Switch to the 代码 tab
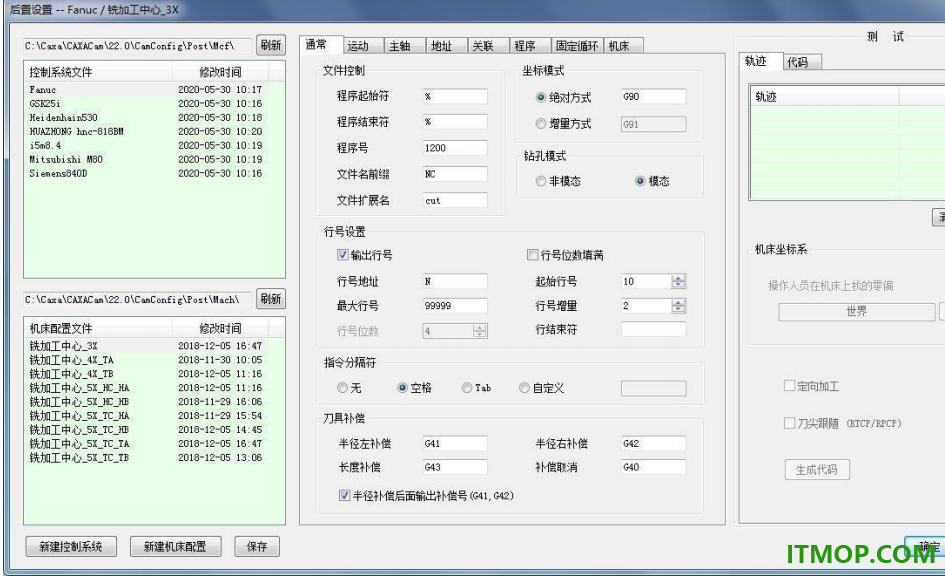 [x=802, y=62]
